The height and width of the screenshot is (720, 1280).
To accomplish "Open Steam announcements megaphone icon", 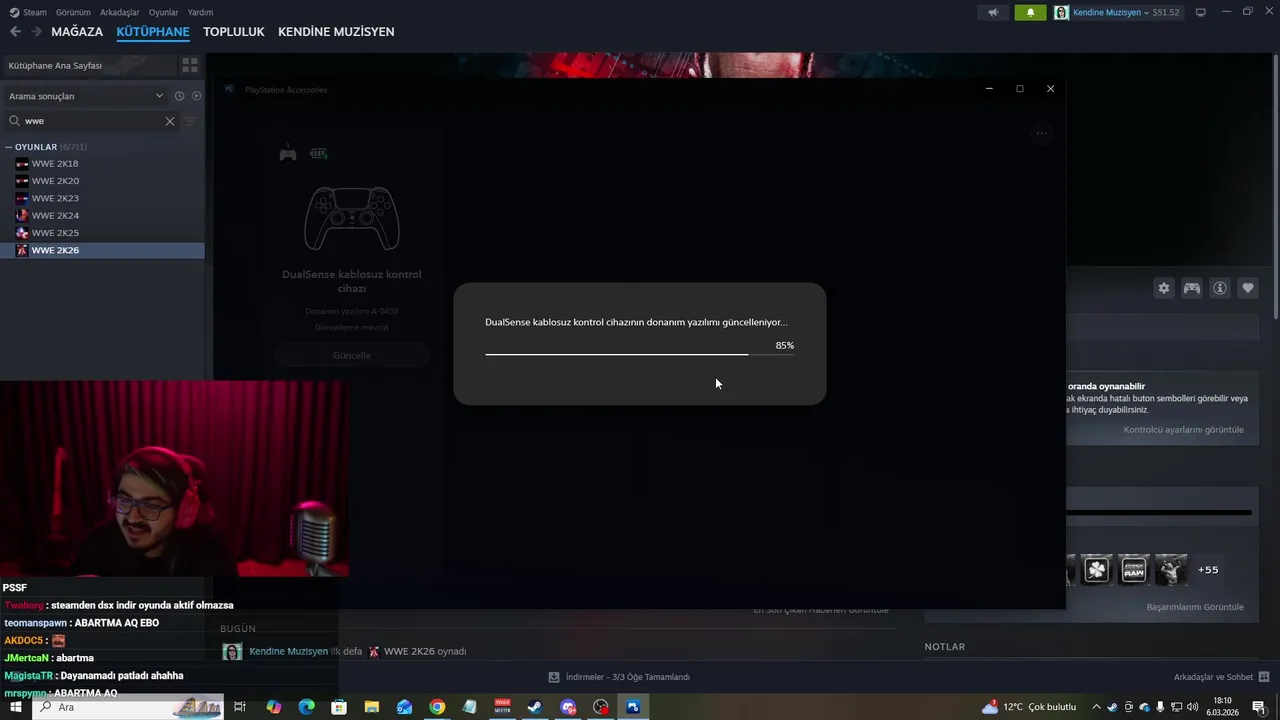I will (x=993, y=12).
